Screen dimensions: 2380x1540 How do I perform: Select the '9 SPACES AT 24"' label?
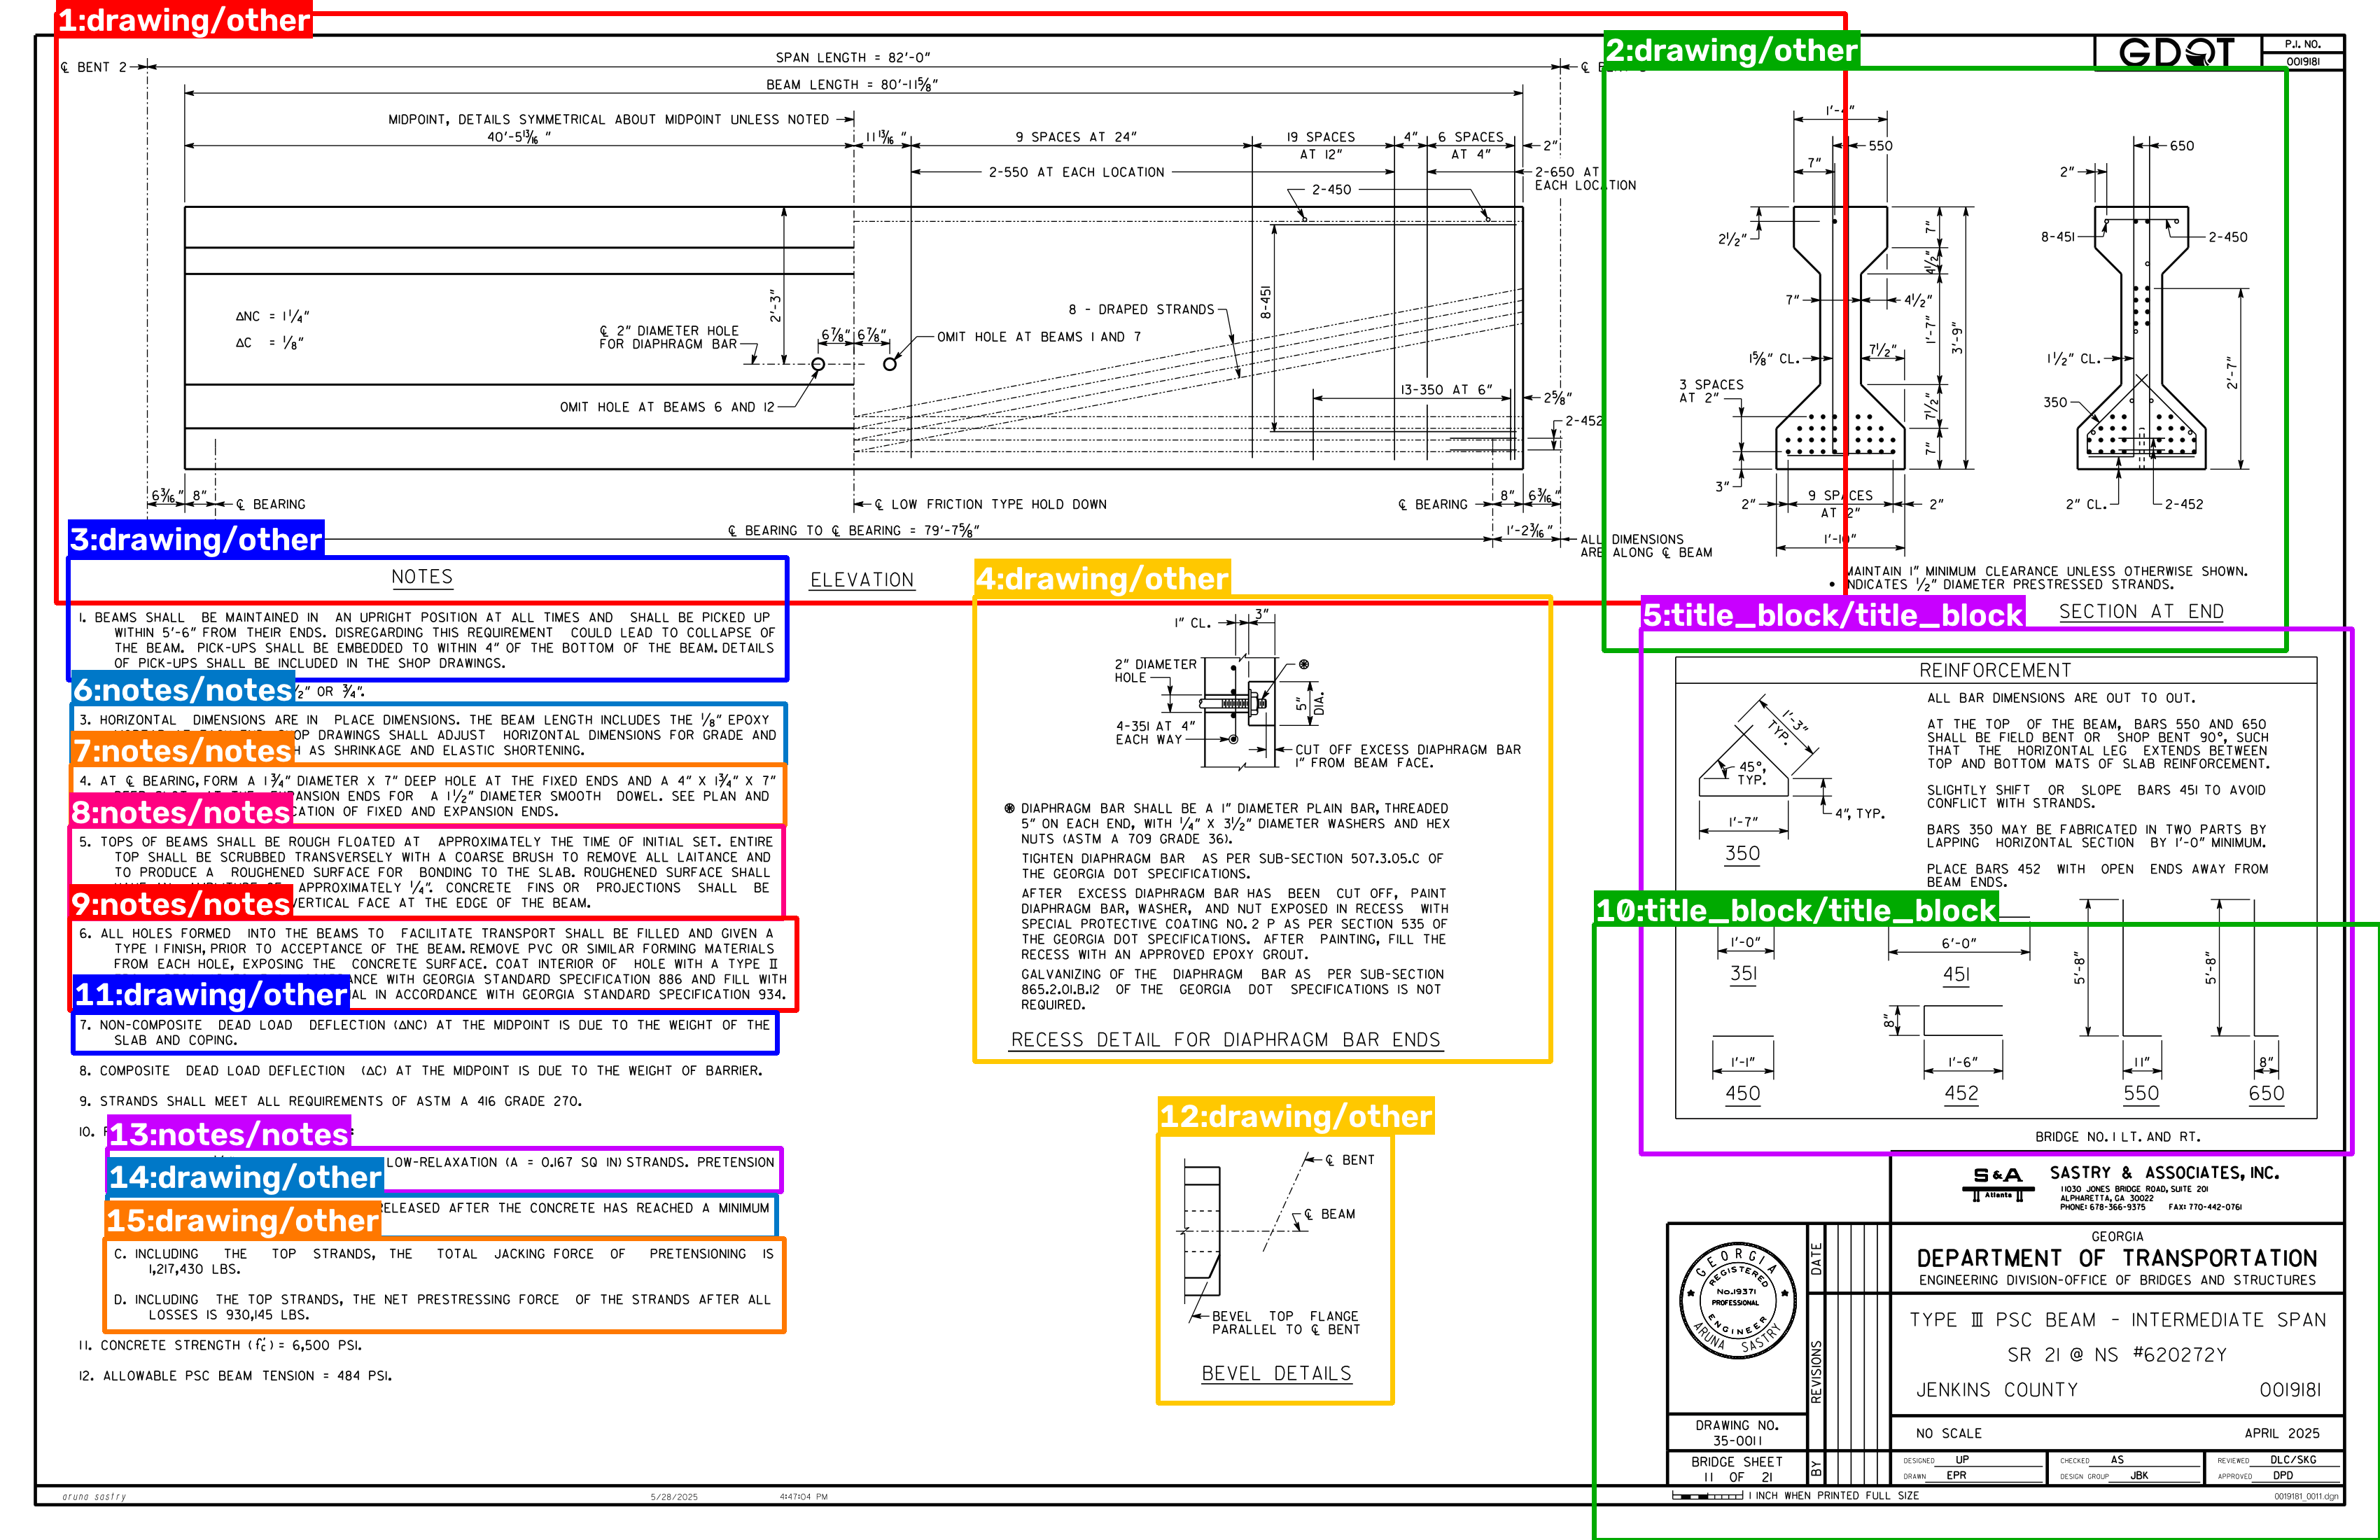1076,137
